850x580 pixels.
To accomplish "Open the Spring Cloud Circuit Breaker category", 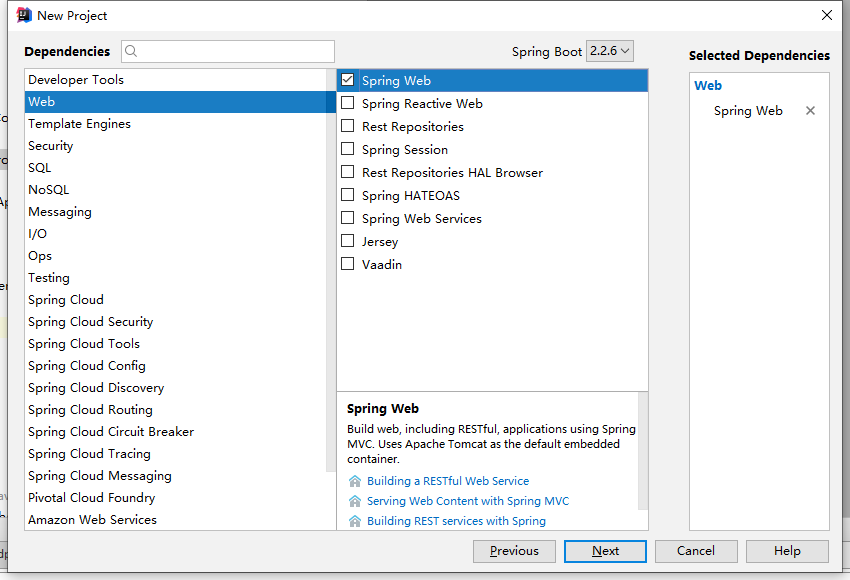I will 176,431.
